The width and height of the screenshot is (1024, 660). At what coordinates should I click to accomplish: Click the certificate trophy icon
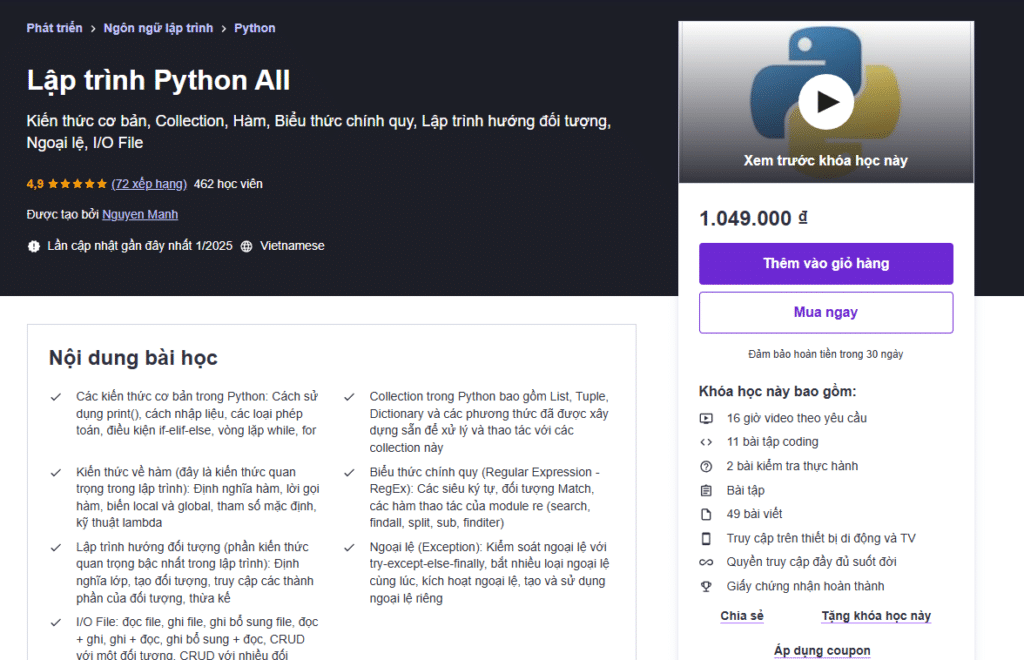coord(706,586)
